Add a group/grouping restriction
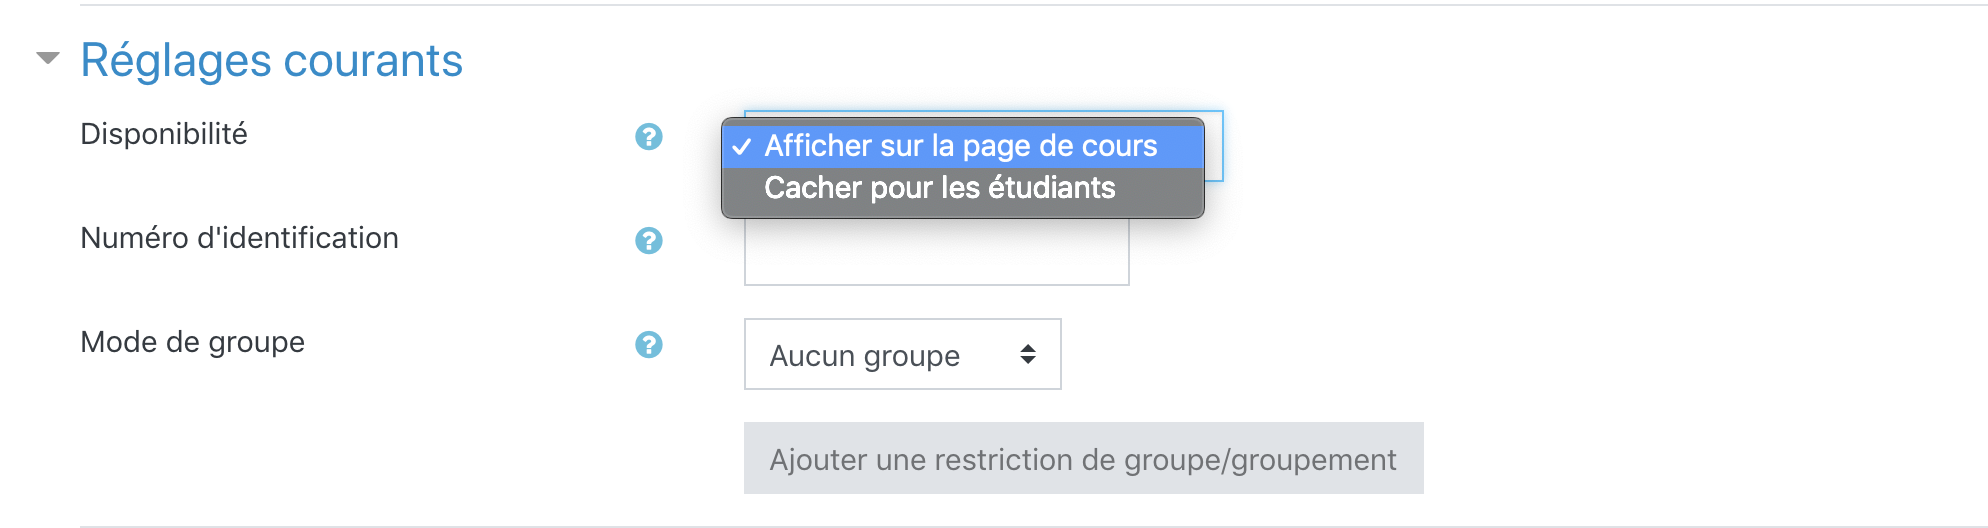The height and width of the screenshot is (528, 1988). [x=1083, y=459]
